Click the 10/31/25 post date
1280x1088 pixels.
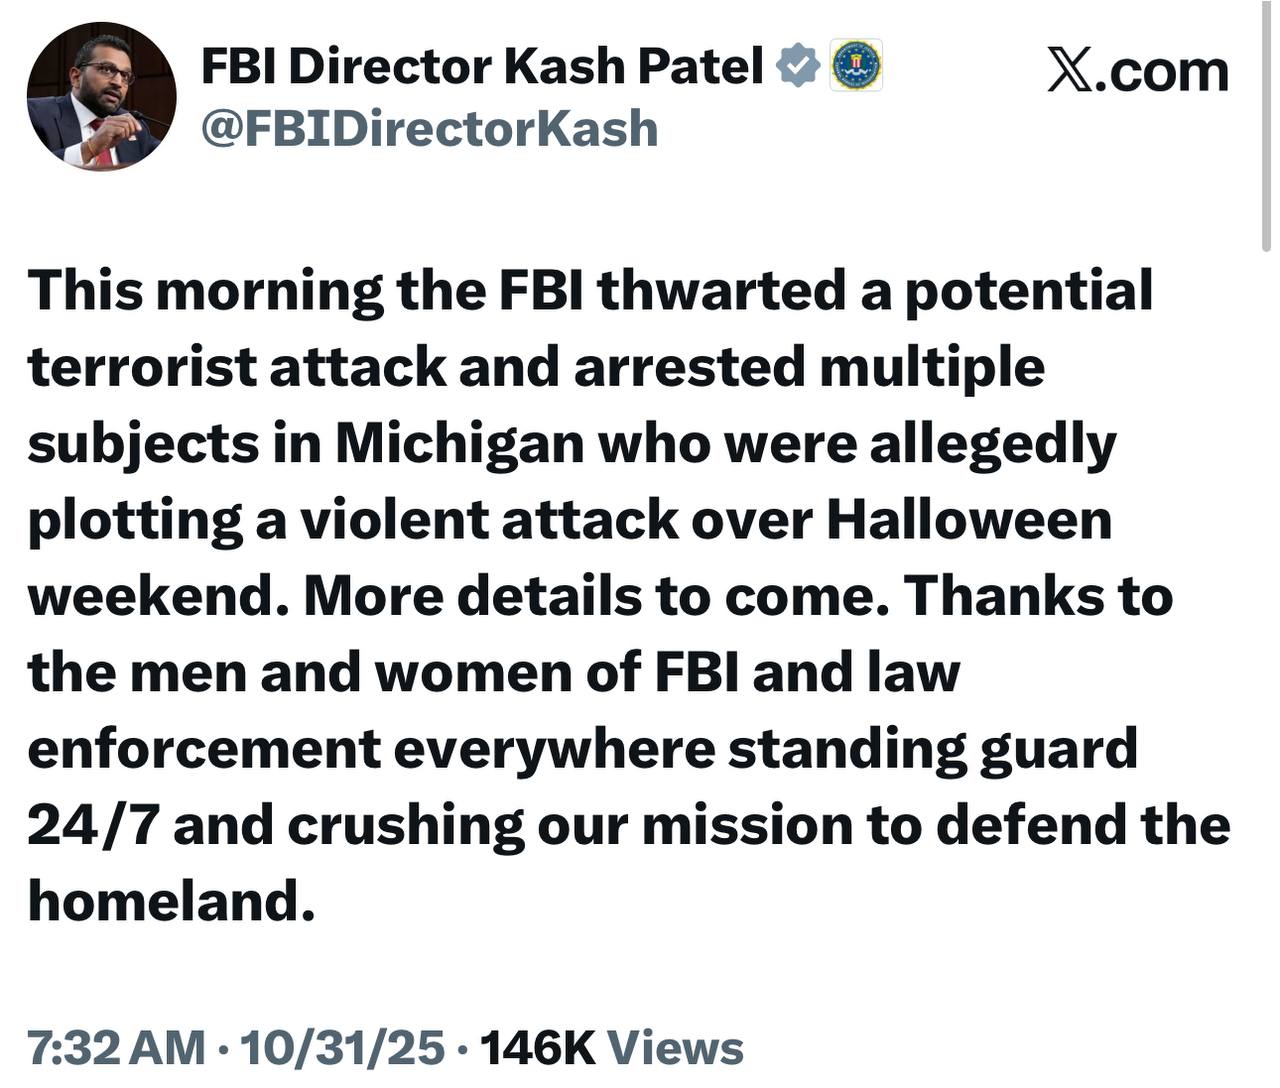[x=342, y=1047]
